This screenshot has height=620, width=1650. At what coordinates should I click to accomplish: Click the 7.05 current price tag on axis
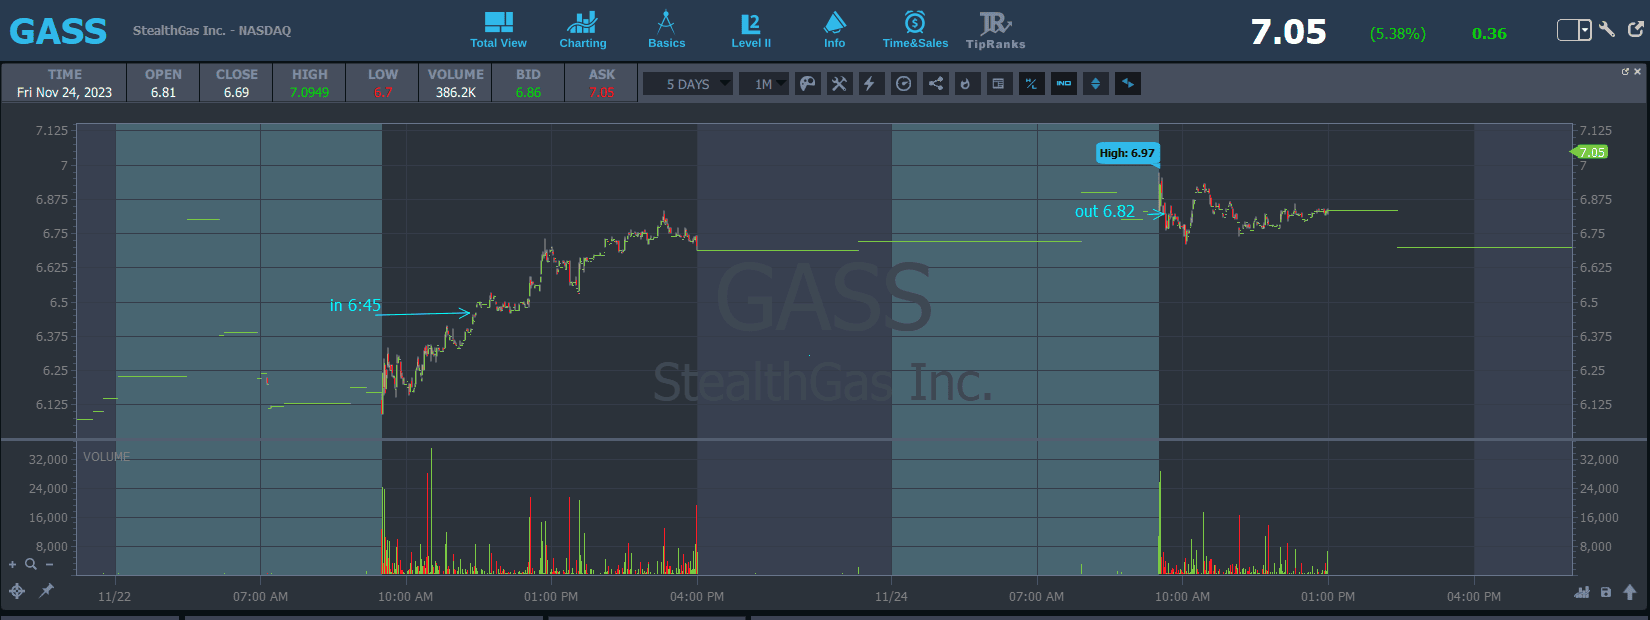[x=1591, y=152]
